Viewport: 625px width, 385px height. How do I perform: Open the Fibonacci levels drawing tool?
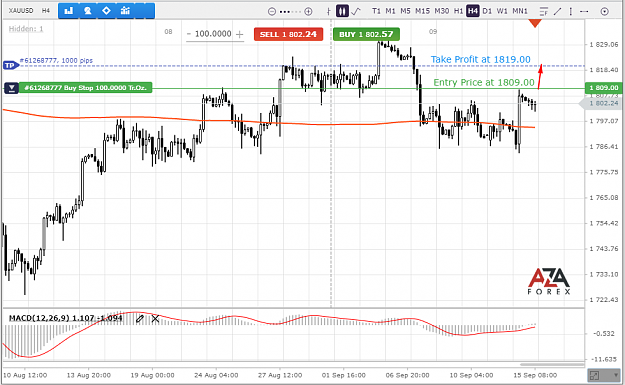(544, 12)
